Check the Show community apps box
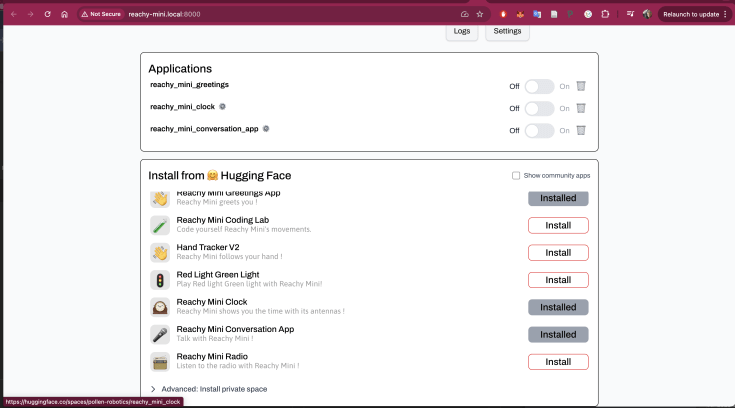 coord(516,175)
